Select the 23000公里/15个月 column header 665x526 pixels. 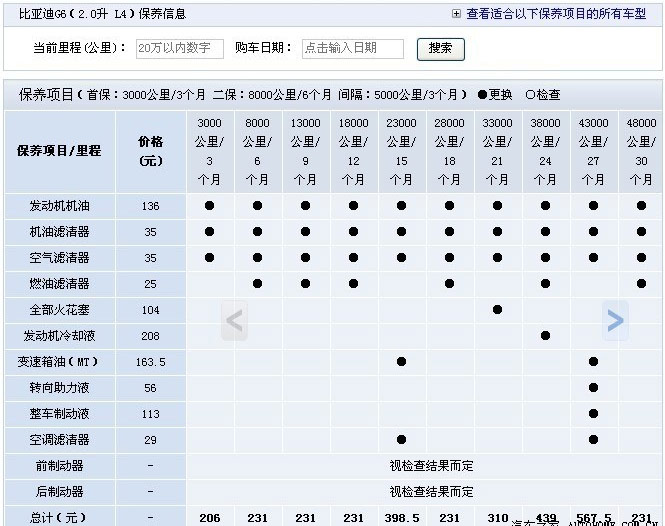tap(401, 151)
